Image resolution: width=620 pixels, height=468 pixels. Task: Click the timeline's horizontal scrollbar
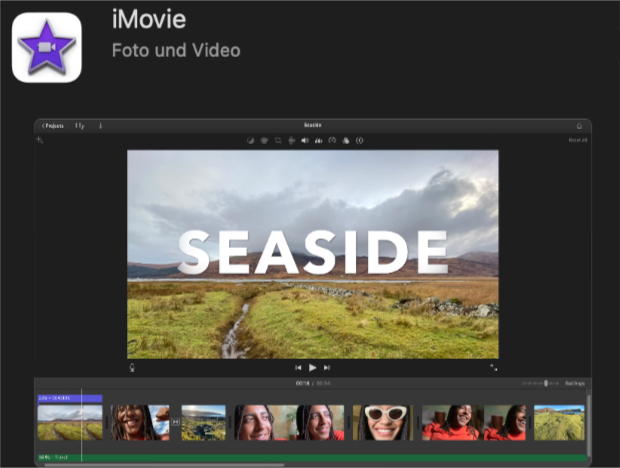(x=164, y=465)
